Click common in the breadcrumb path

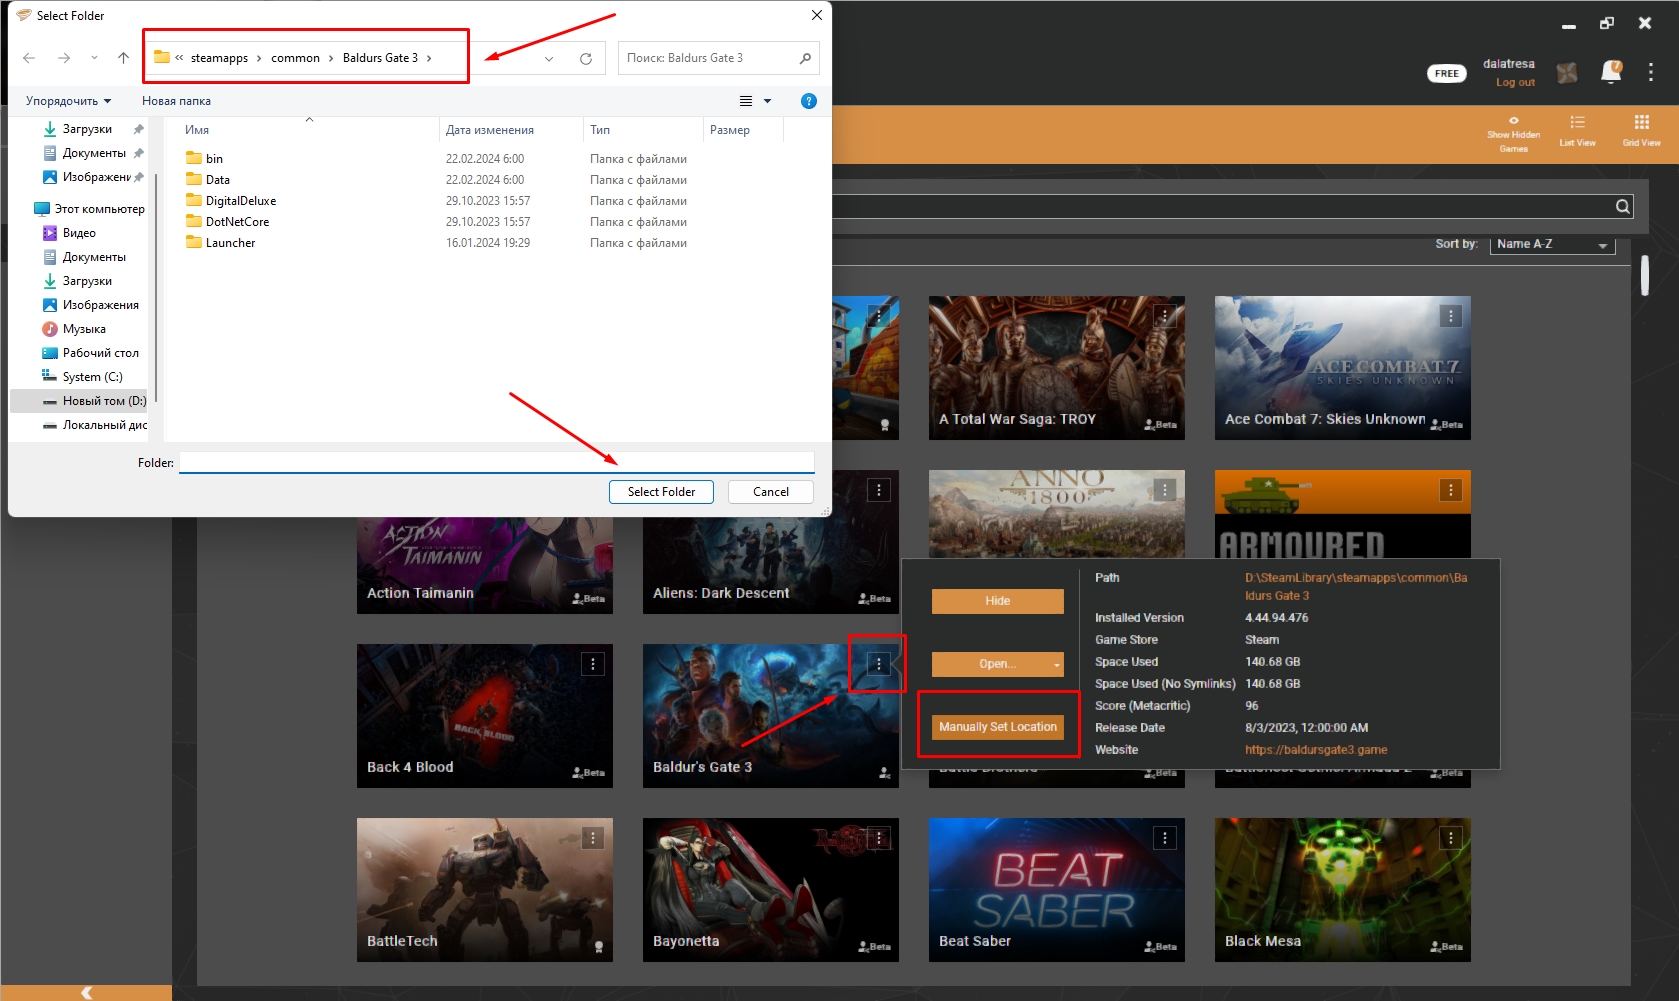(295, 58)
